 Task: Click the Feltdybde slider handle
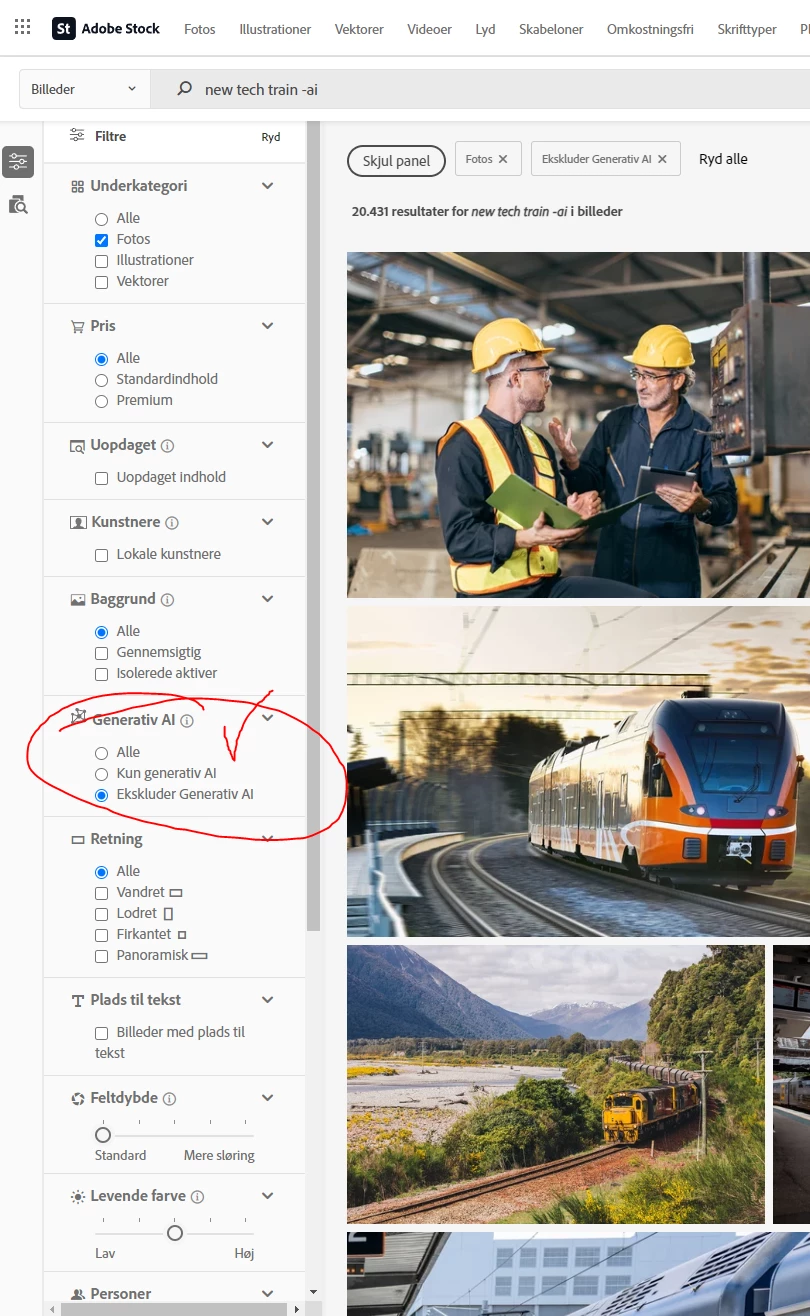tap(103, 1135)
